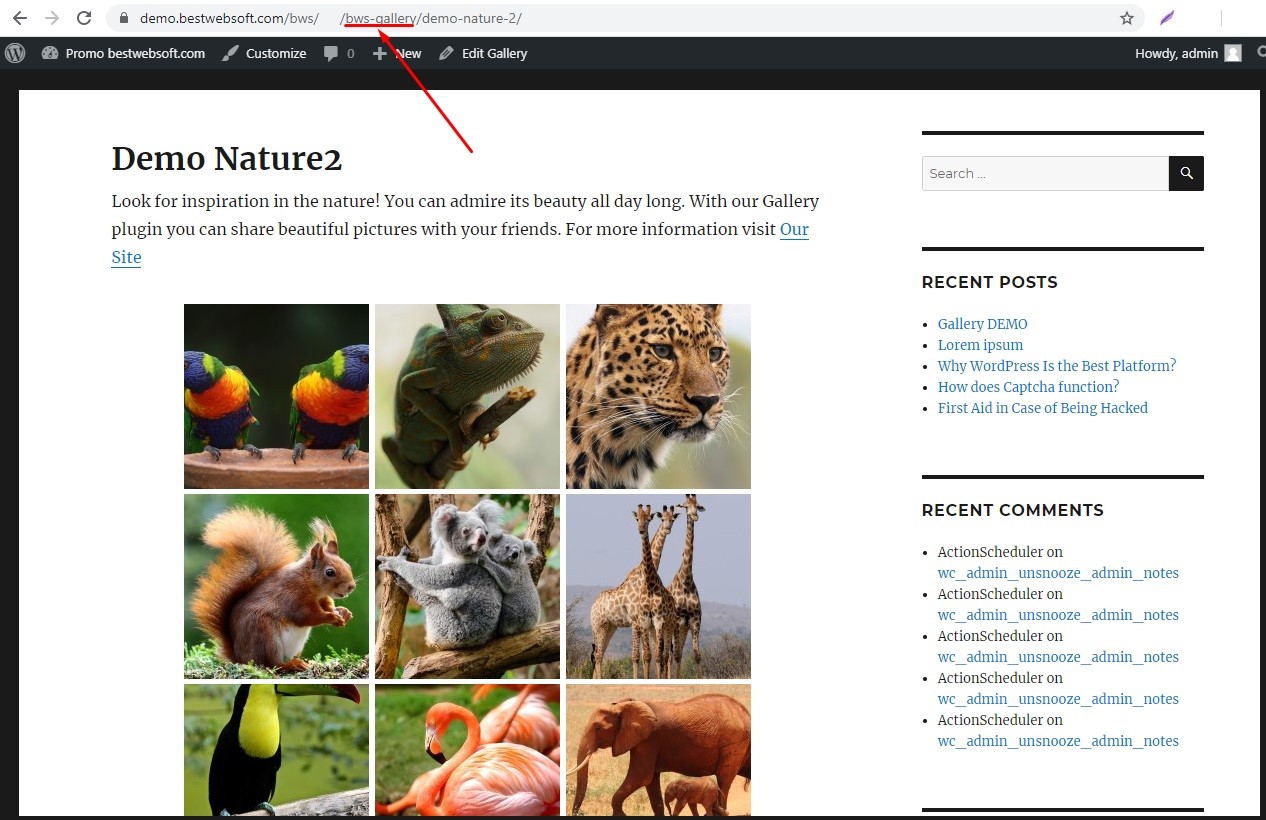Screen dimensions: 1266x820
Task: Open the chameleon thumbnail
Action: coord(467,396)
